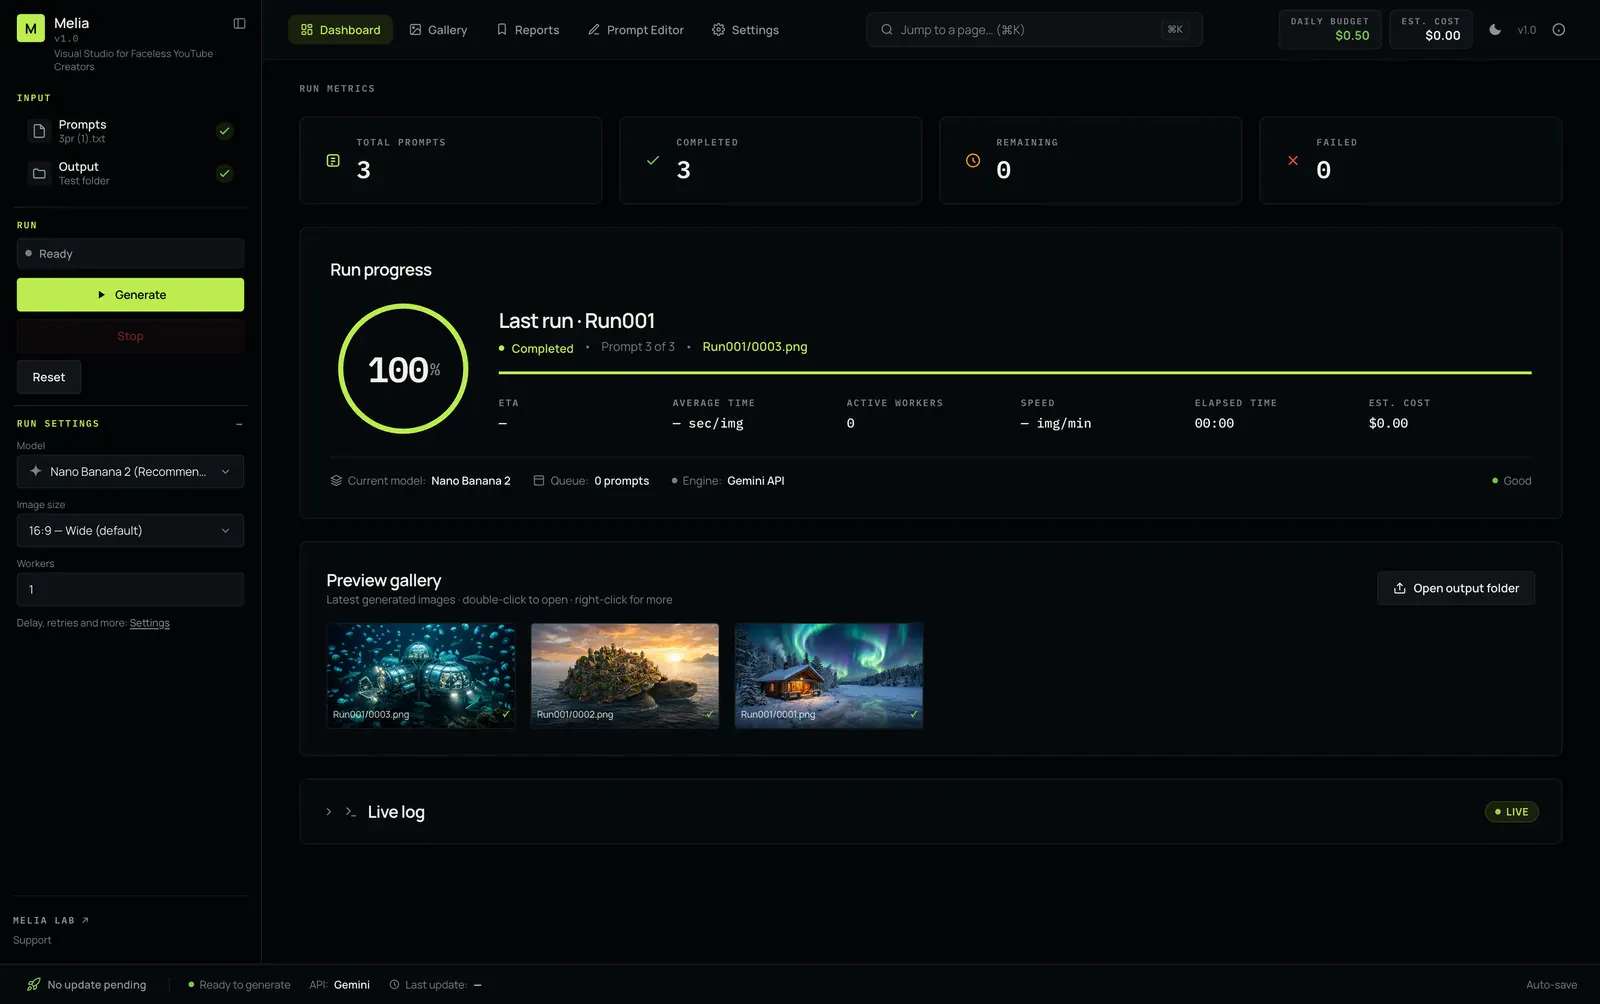Screen dimensions: 1600x1004
Task: Click the Last update clock icon
Action: point(394,985)
